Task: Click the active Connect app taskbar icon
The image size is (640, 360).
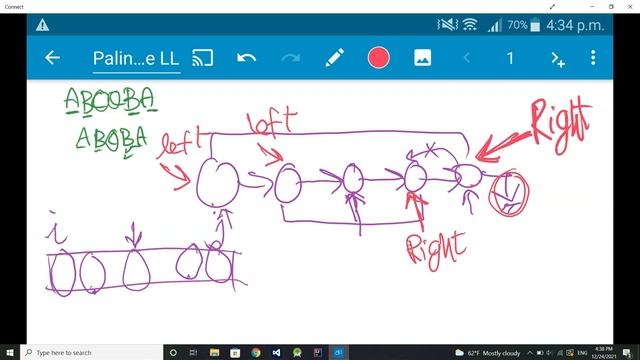Action: [x=338, y=352]
